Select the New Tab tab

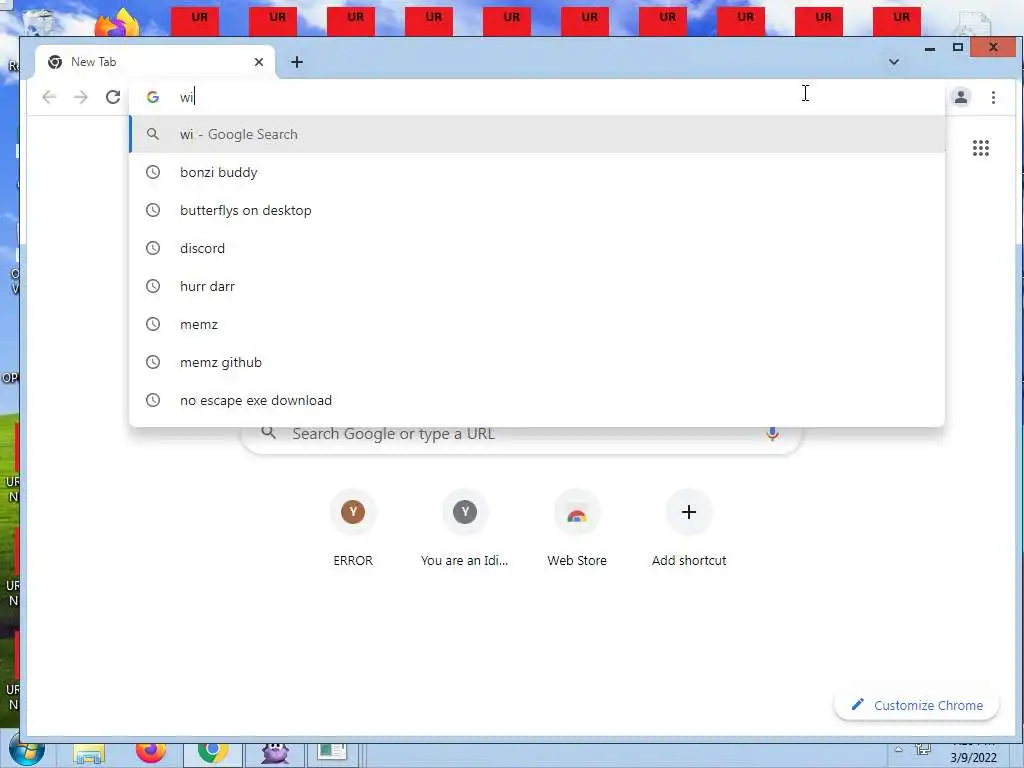coord(157,62)
